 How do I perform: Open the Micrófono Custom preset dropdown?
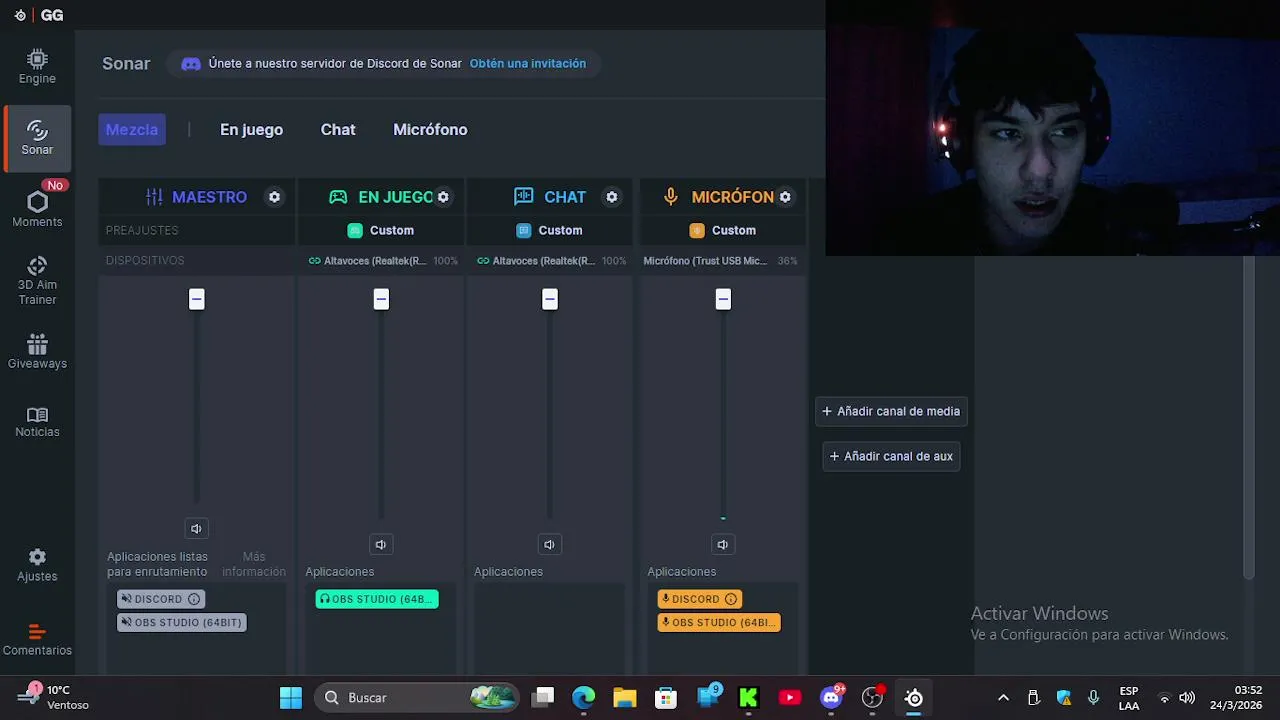click(x=722, y=230)
